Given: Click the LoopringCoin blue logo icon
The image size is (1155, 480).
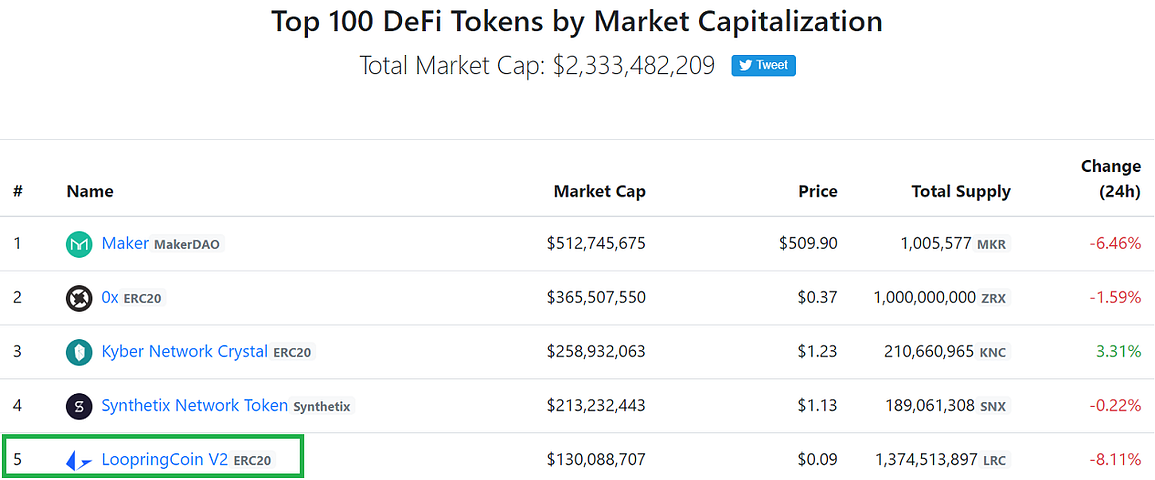Looking at the screenshot, I should (x=79, y=461).
